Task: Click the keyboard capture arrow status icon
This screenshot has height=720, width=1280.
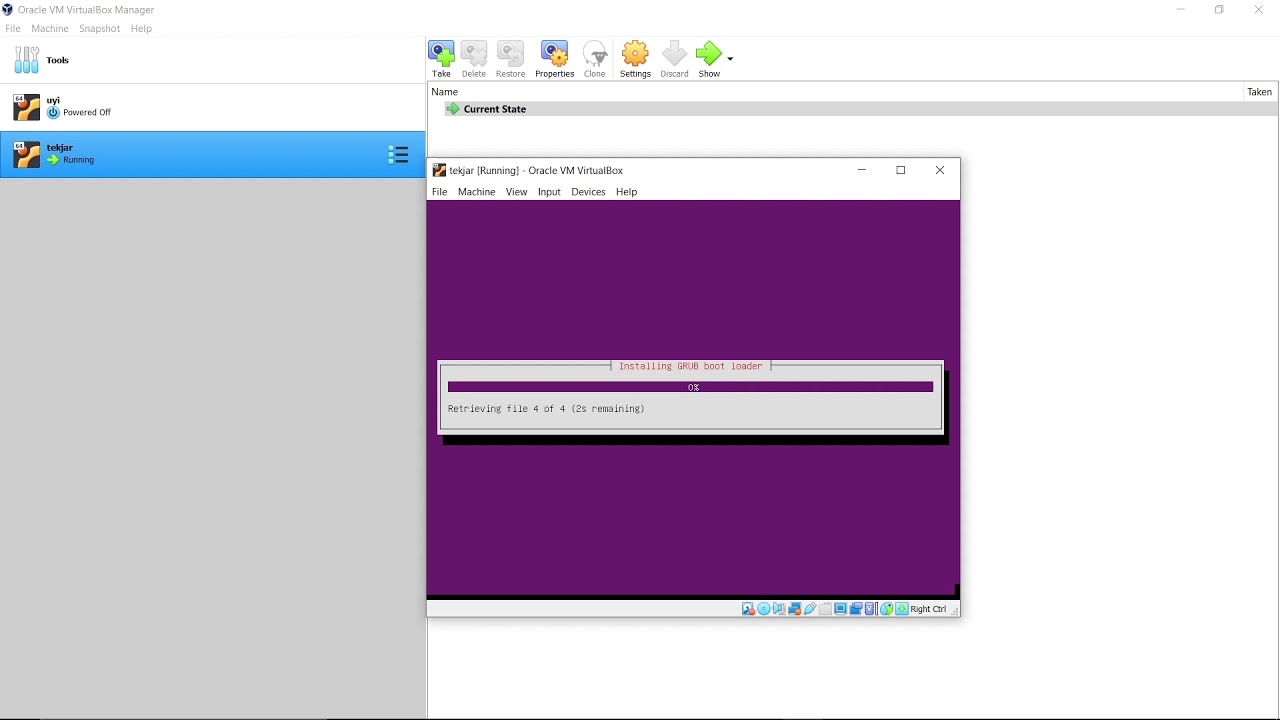Action: click(902, 609)
